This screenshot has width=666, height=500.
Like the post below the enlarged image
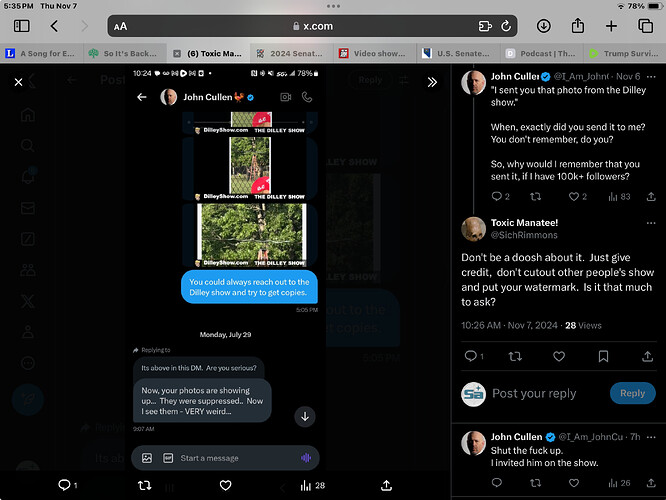226,485
